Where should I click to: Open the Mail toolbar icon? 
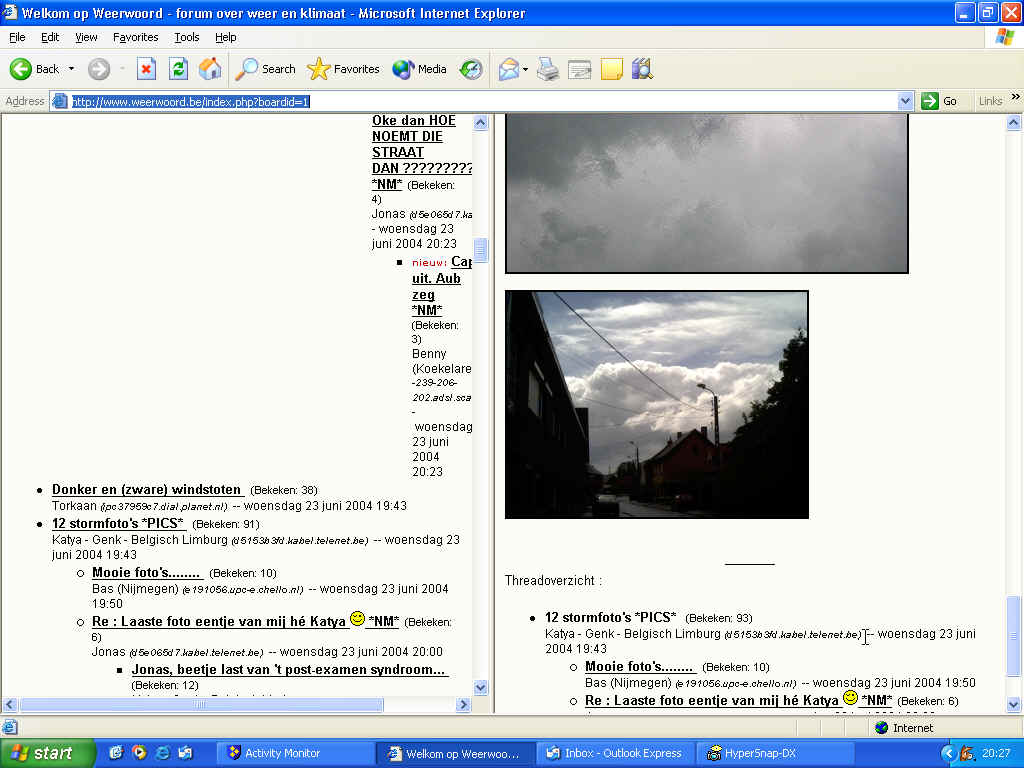pos(509,69)
